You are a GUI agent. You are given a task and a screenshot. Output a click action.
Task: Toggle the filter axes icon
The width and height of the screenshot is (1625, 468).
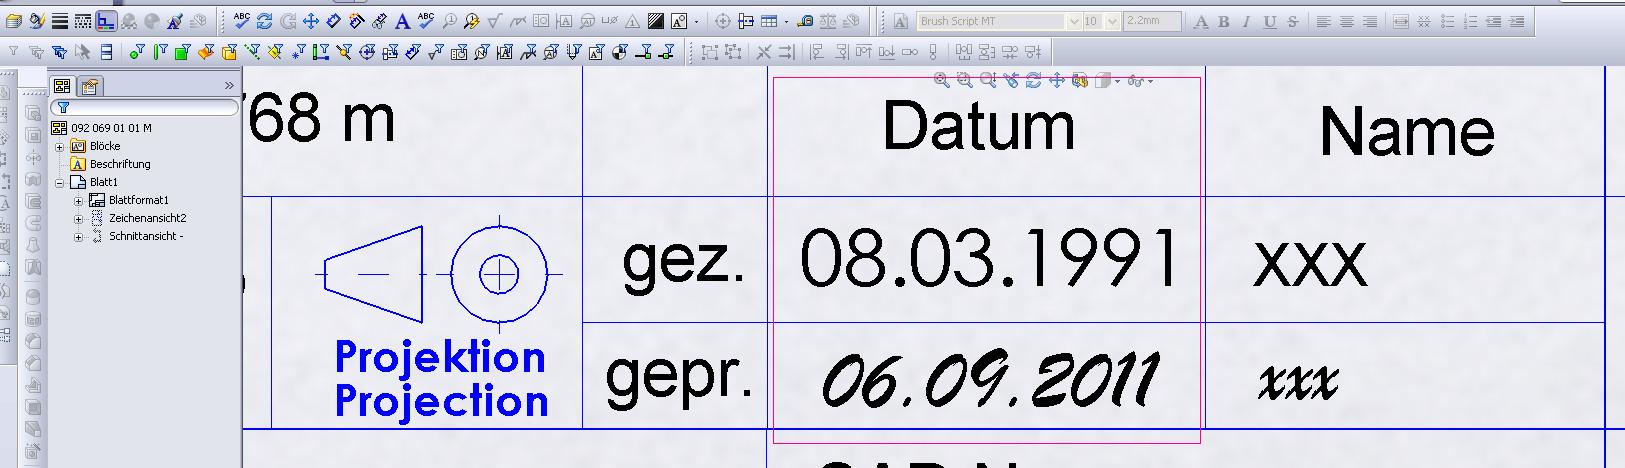[x=252, y=52]
